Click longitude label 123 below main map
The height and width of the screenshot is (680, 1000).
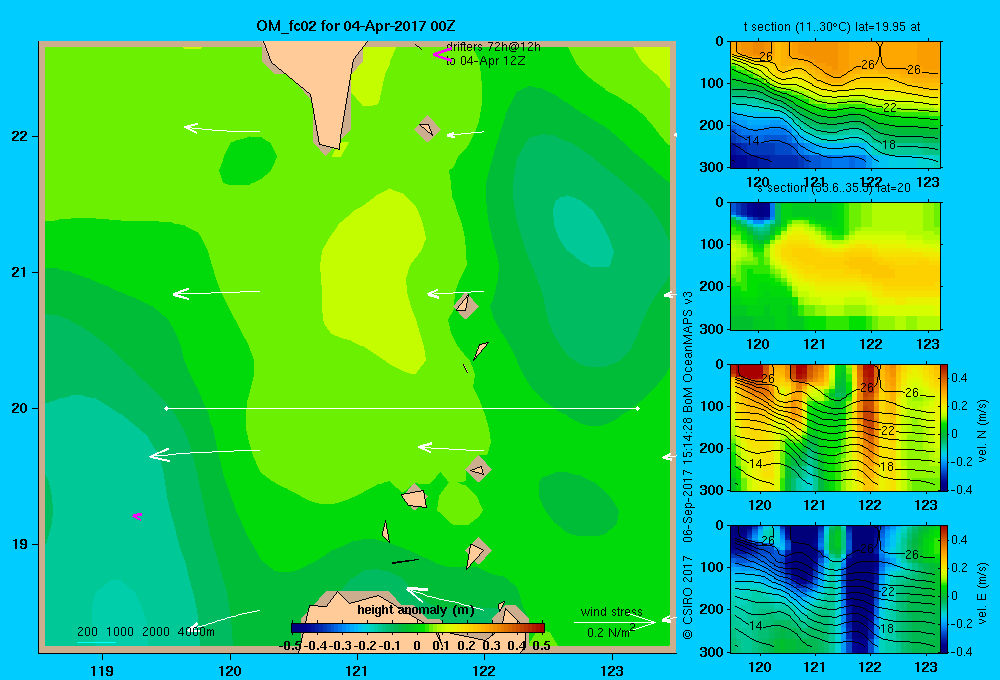pyautogui.click(x=612, y=670)
